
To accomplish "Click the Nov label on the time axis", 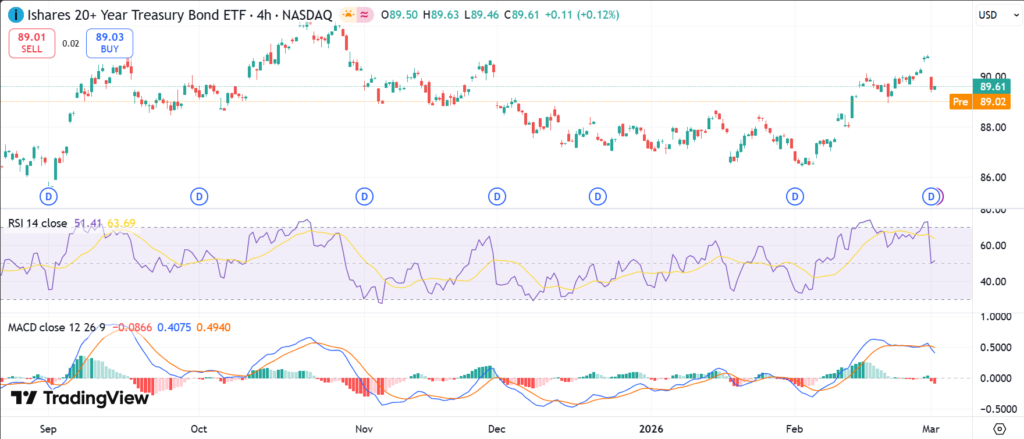I will pos(364,429).
